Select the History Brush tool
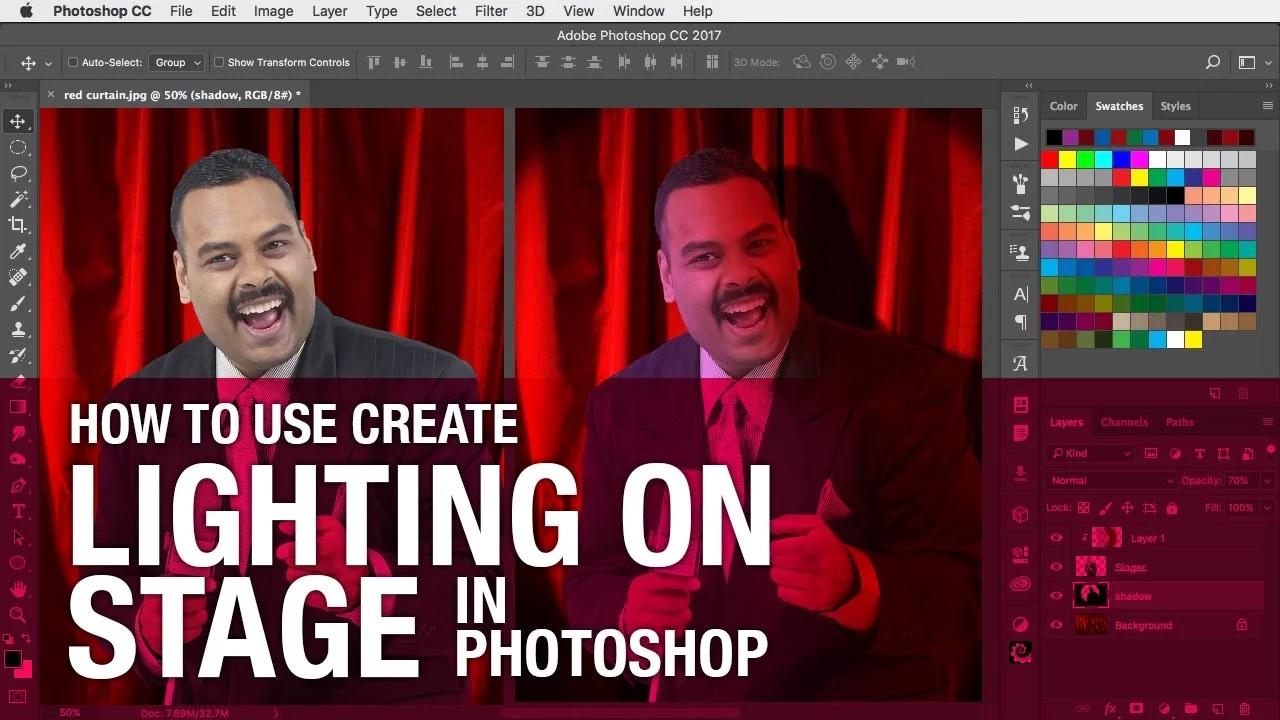The width and height of the screenshot is (1280, 720). (18, 355)
